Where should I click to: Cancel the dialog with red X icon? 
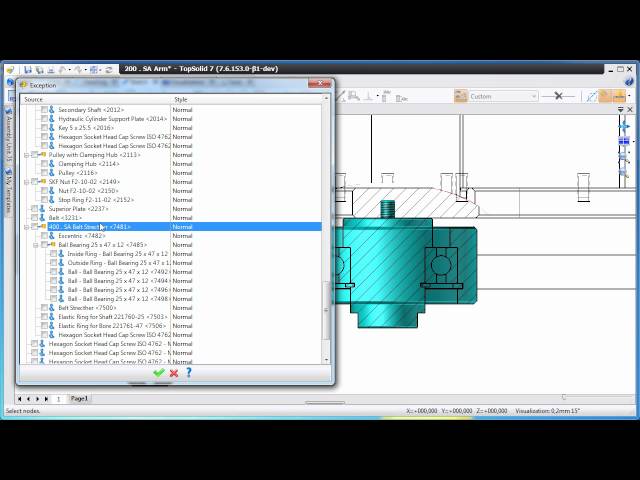click(x=173, y=373)
